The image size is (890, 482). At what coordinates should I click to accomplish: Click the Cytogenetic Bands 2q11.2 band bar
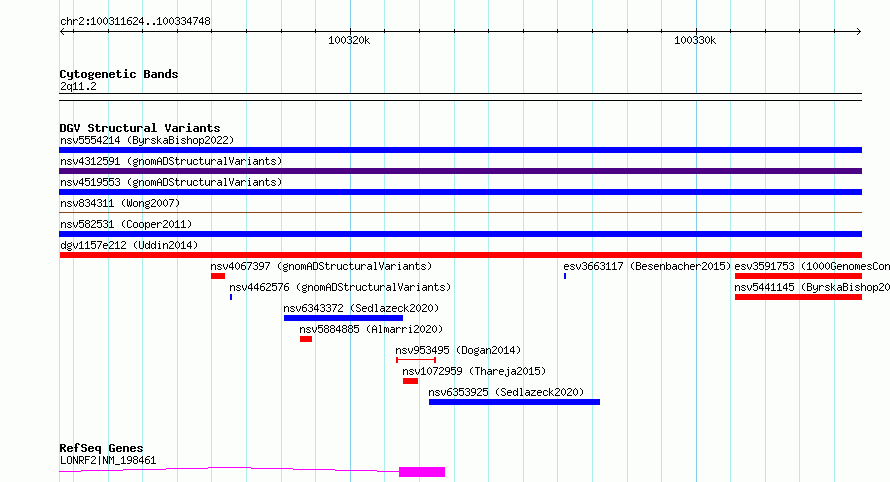click(460, 97)
